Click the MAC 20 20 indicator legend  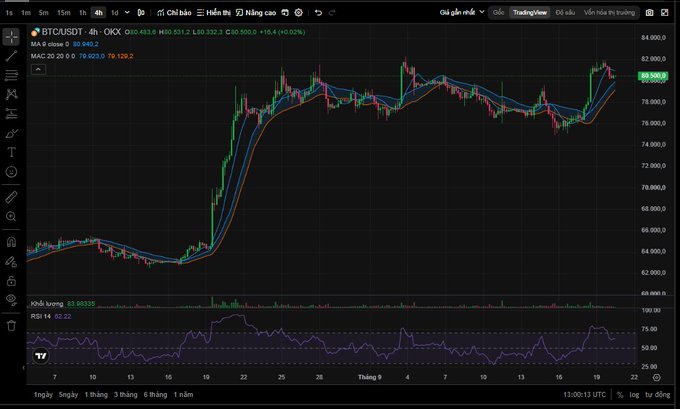click(53, 56)
